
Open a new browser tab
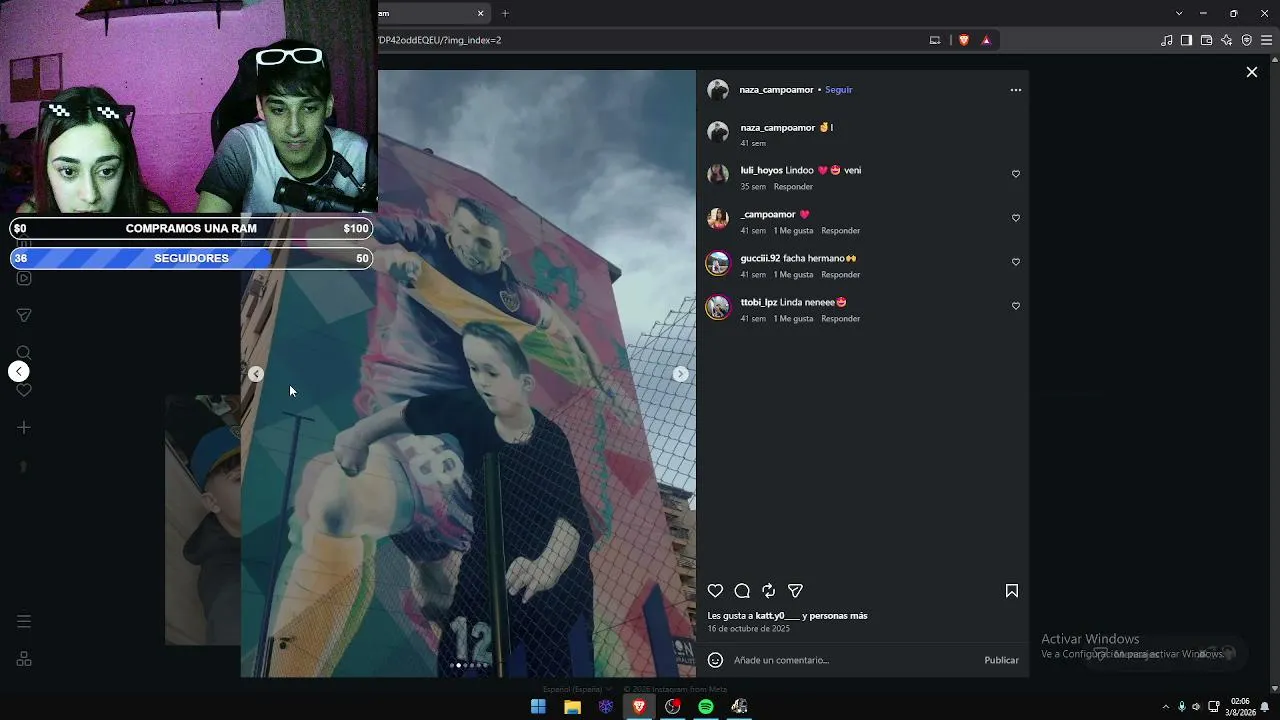(x=505, y=13)
